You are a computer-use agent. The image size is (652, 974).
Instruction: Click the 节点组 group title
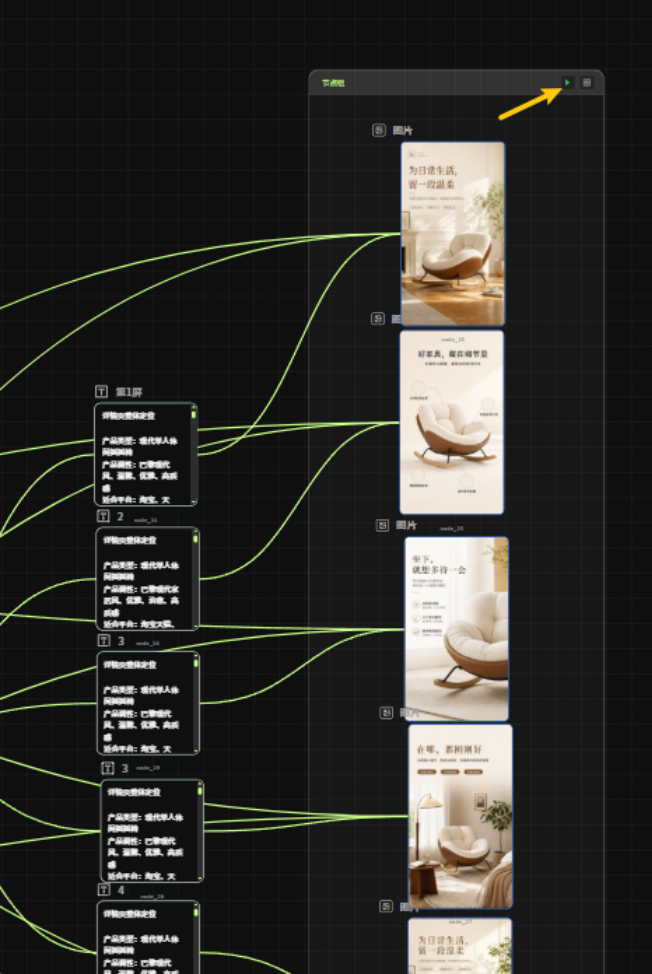tap(333, 83)
